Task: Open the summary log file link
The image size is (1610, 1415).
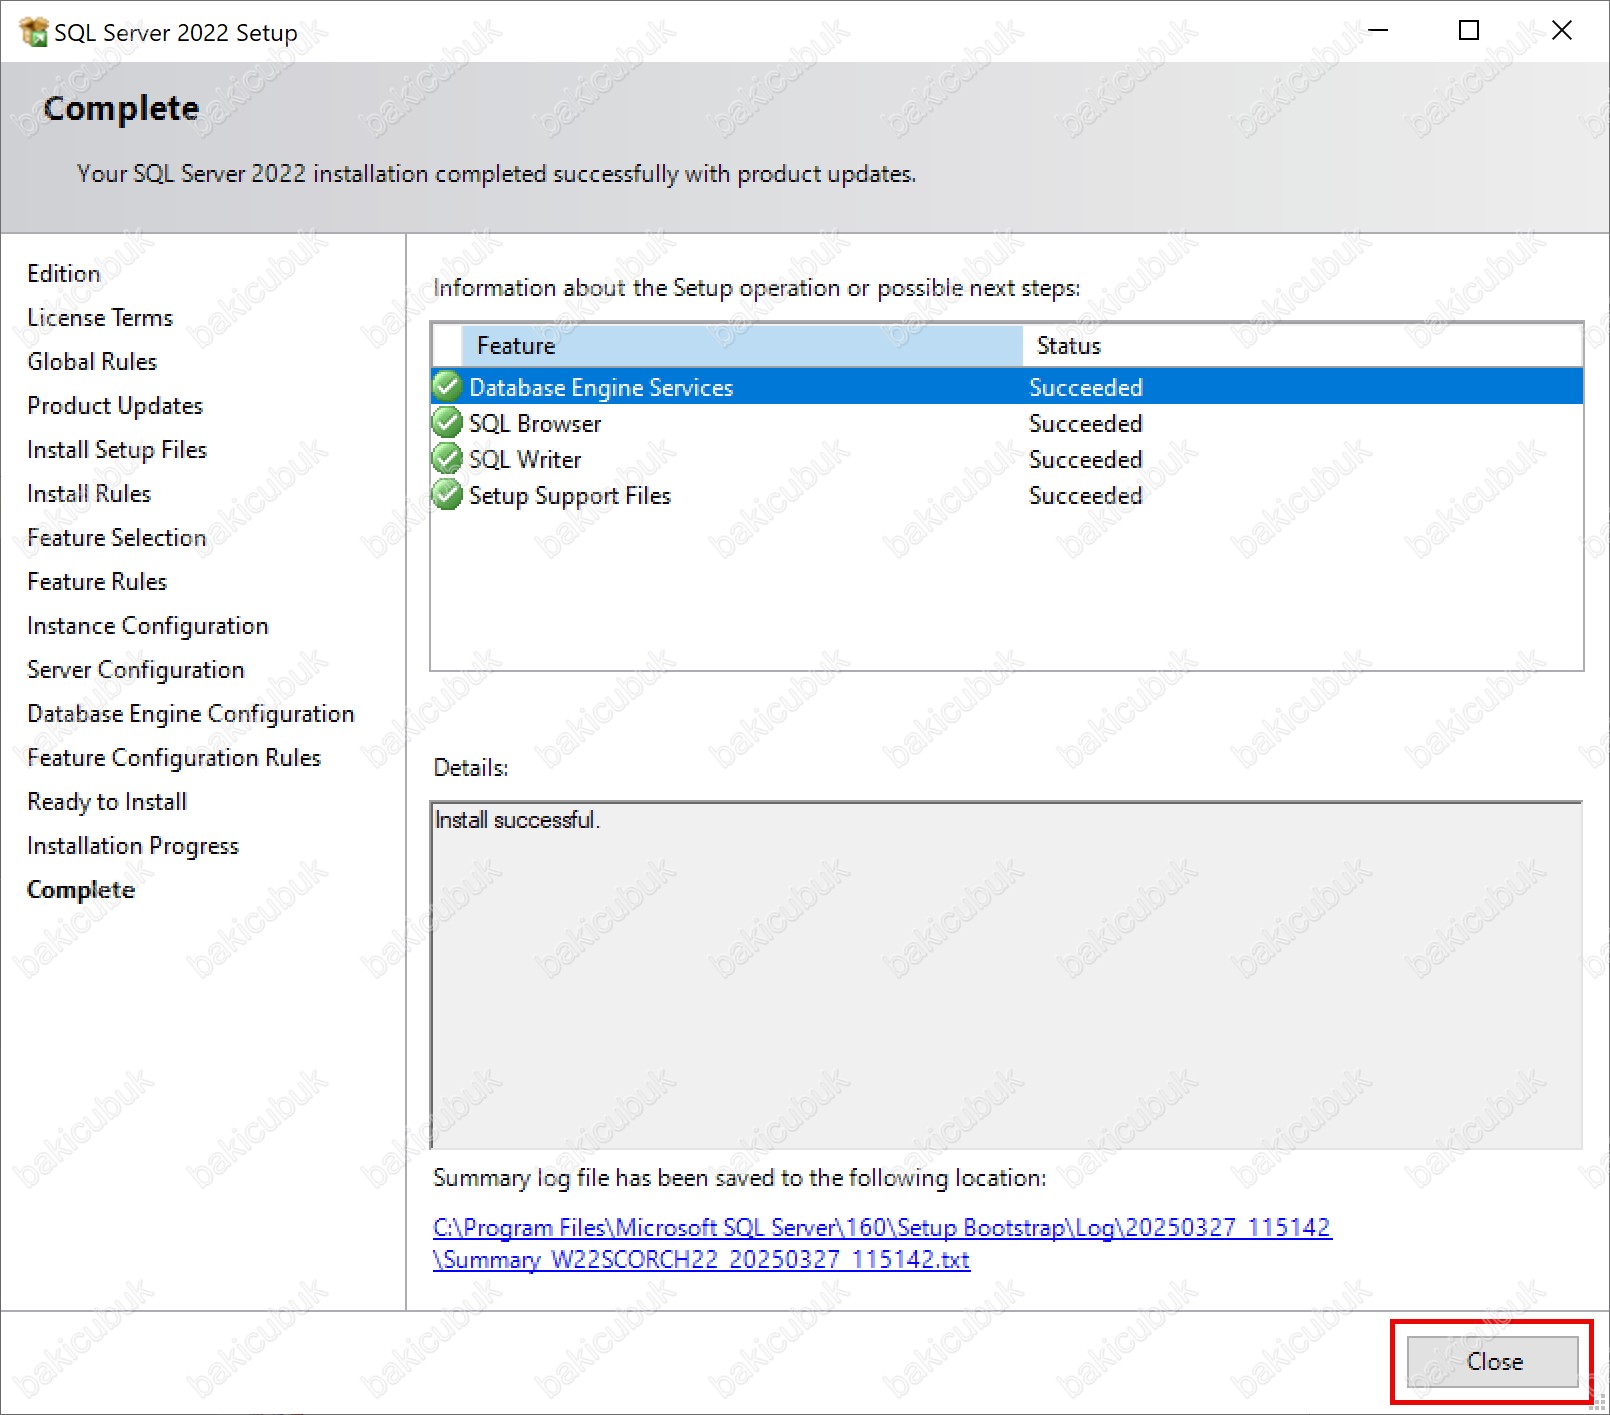Action: 882,1243
